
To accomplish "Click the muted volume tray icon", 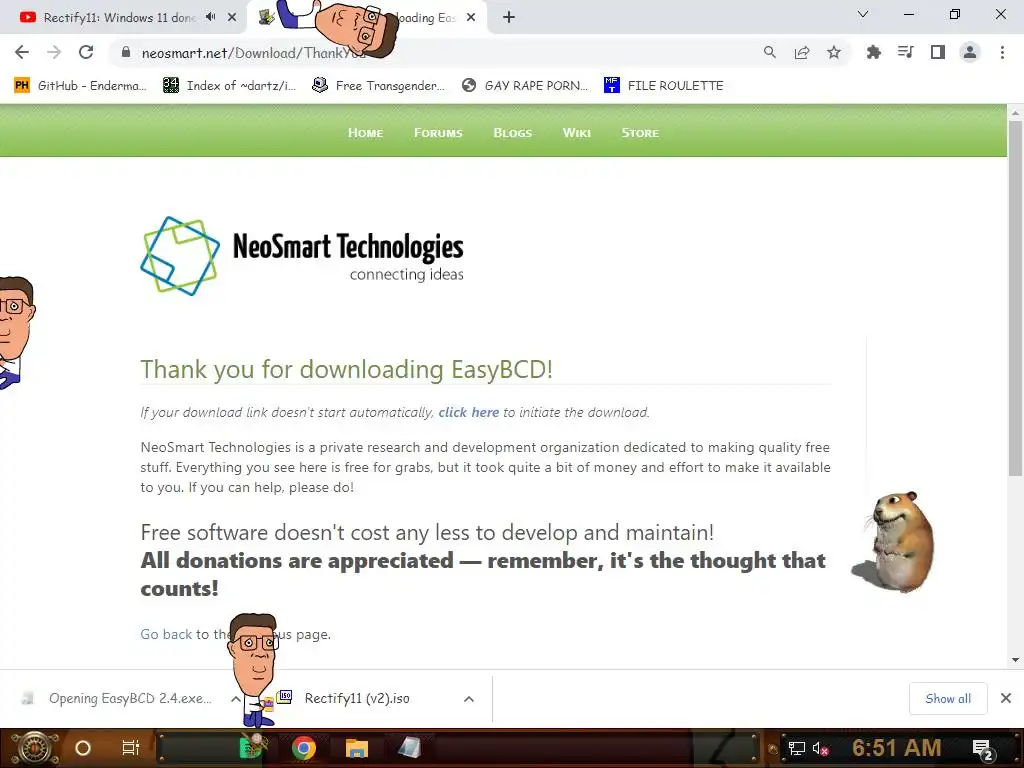I will pos(820,748).
